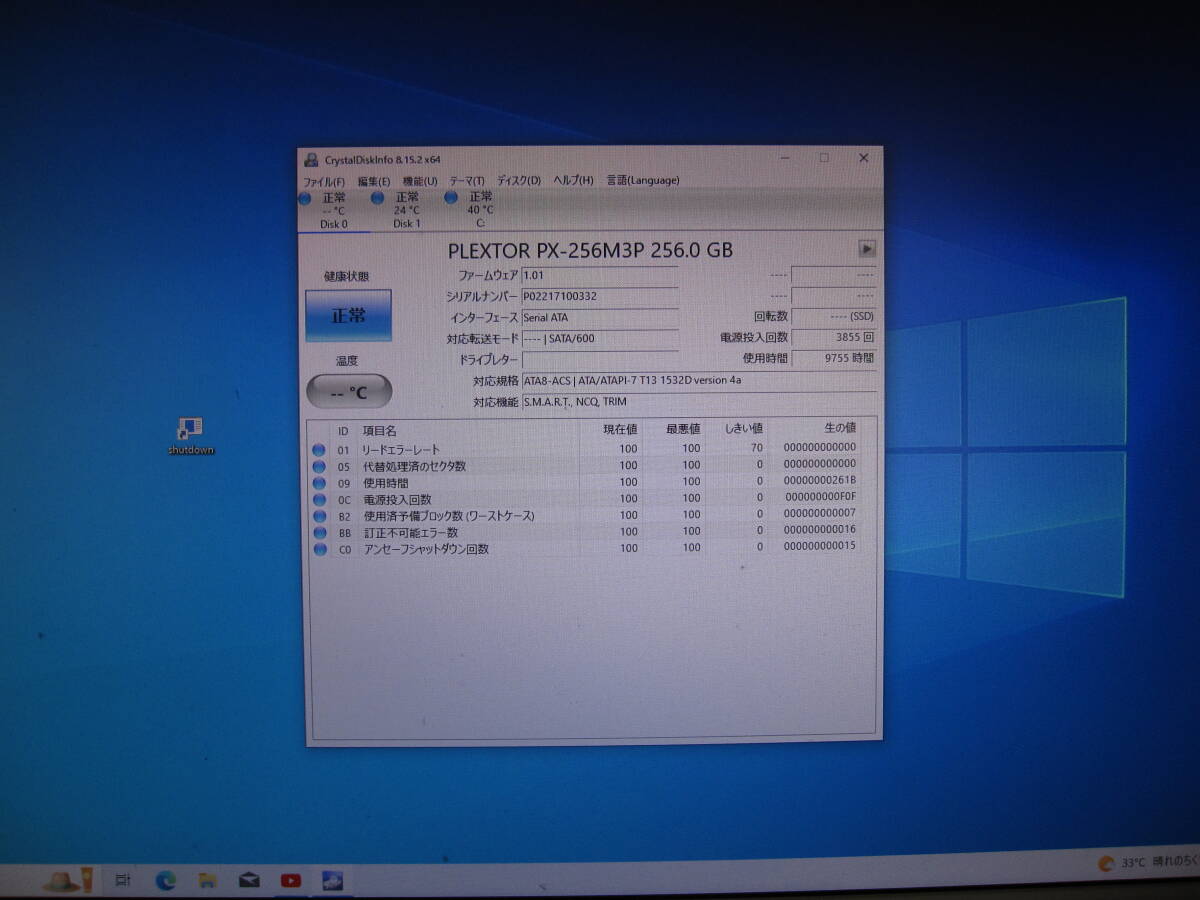Click status dot for アンセーフシャットダウン回数 row
The width and height of the screenshot is (1200, 900).
[x=320, y=549]
